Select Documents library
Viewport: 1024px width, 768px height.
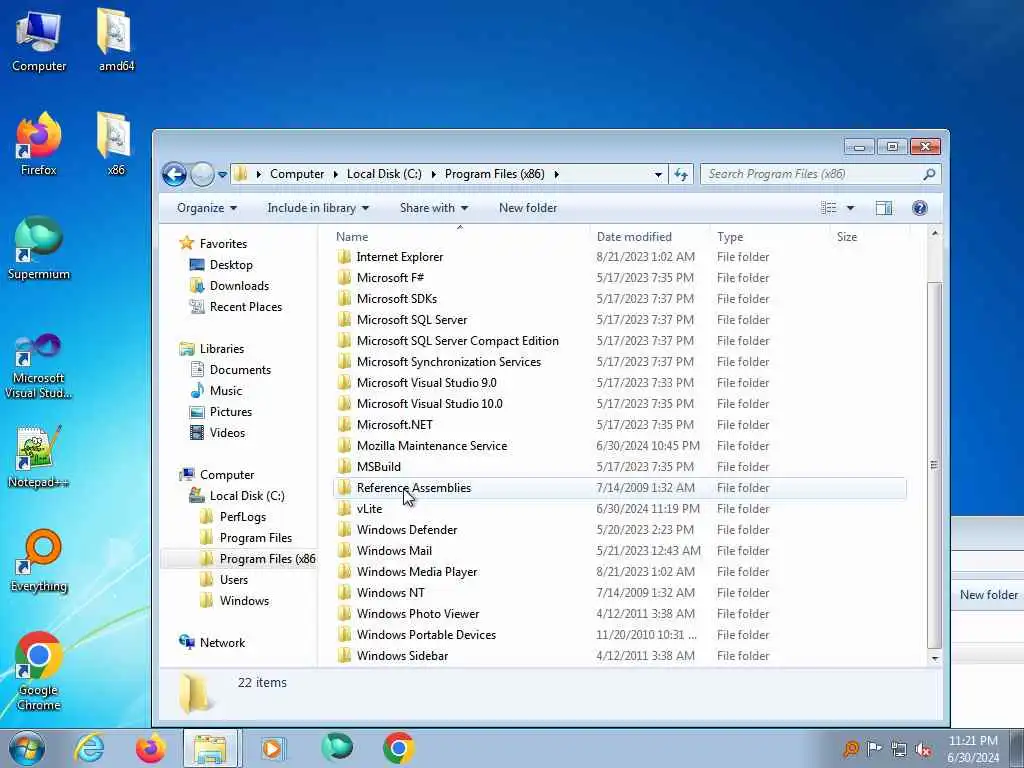pyautogui.click(x=240, y=370)
